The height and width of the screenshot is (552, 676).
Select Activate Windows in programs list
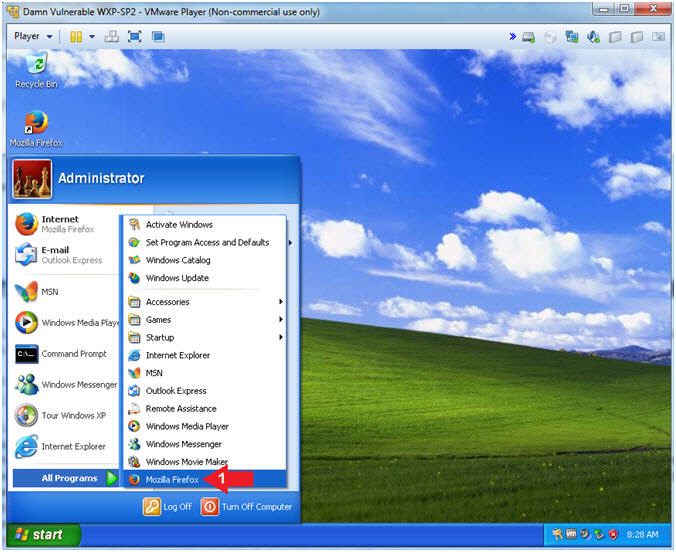click(205, 225)
